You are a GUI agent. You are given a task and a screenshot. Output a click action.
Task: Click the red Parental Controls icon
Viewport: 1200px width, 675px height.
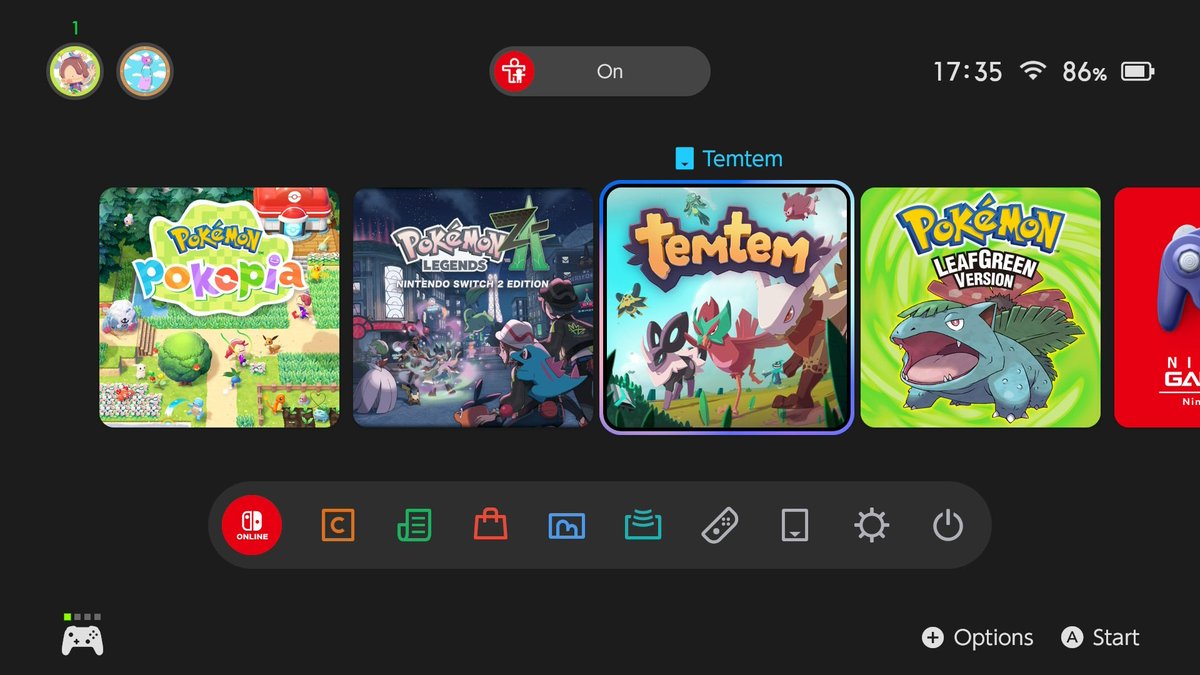click(515, 72)
